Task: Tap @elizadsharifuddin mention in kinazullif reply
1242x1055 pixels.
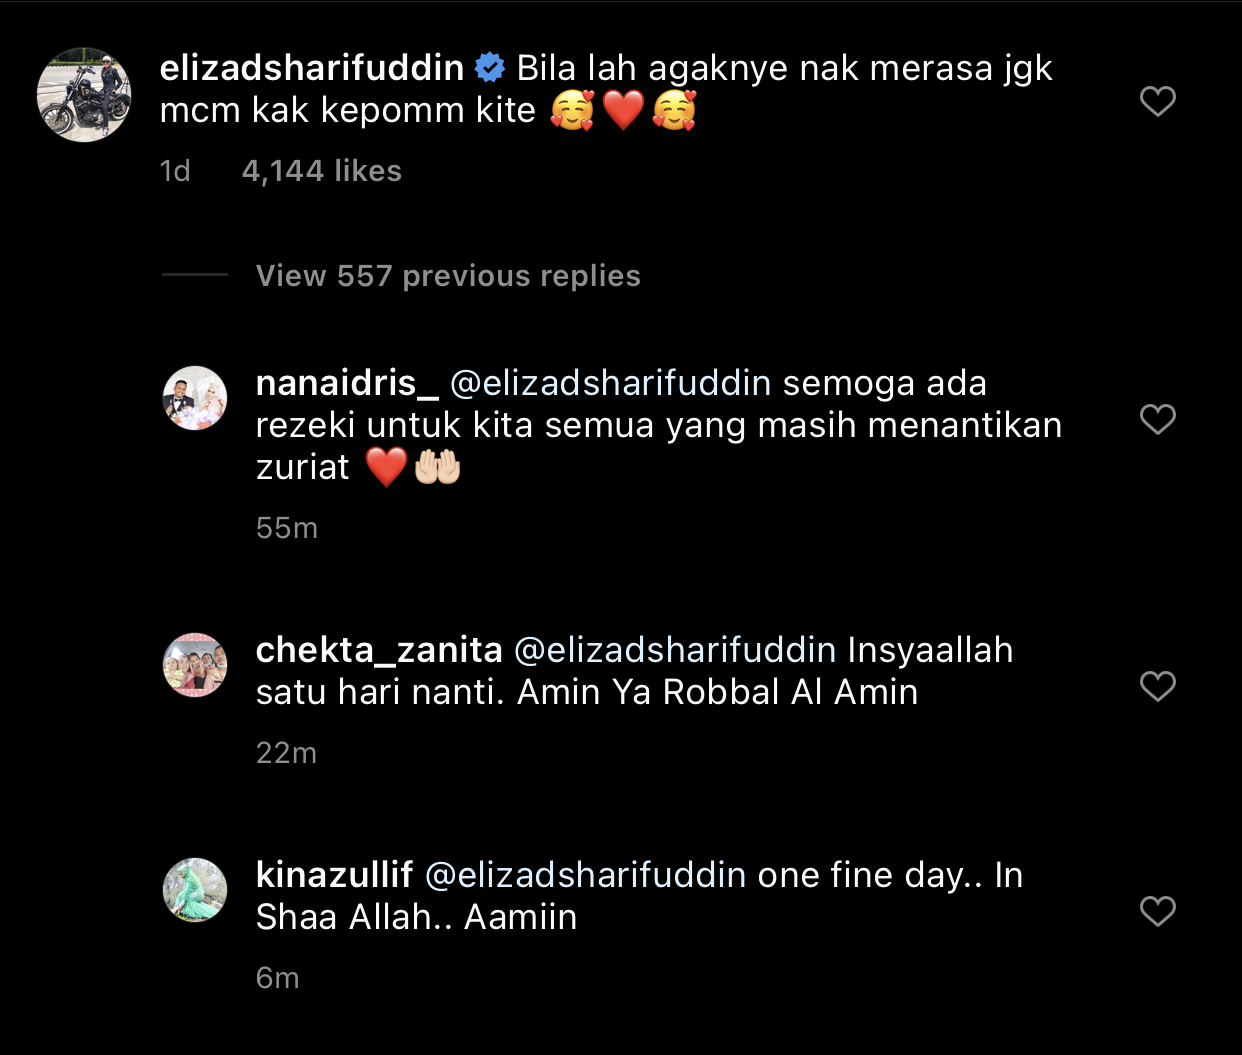Action: (585, 875)
